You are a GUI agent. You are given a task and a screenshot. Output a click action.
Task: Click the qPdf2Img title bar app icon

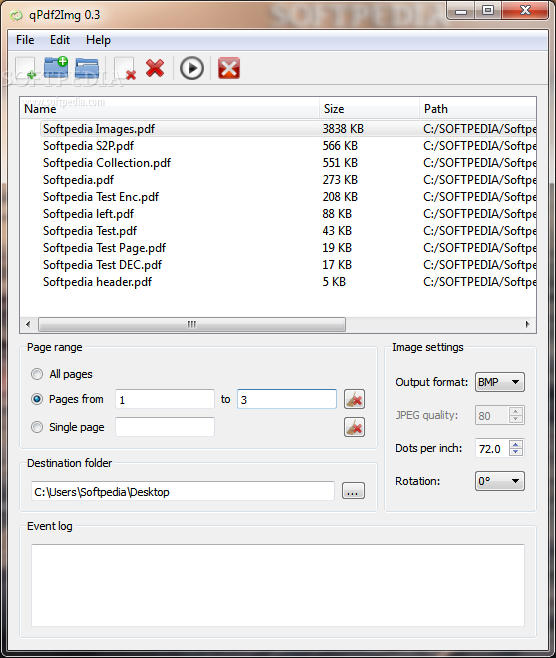click(x=16, y=16)
